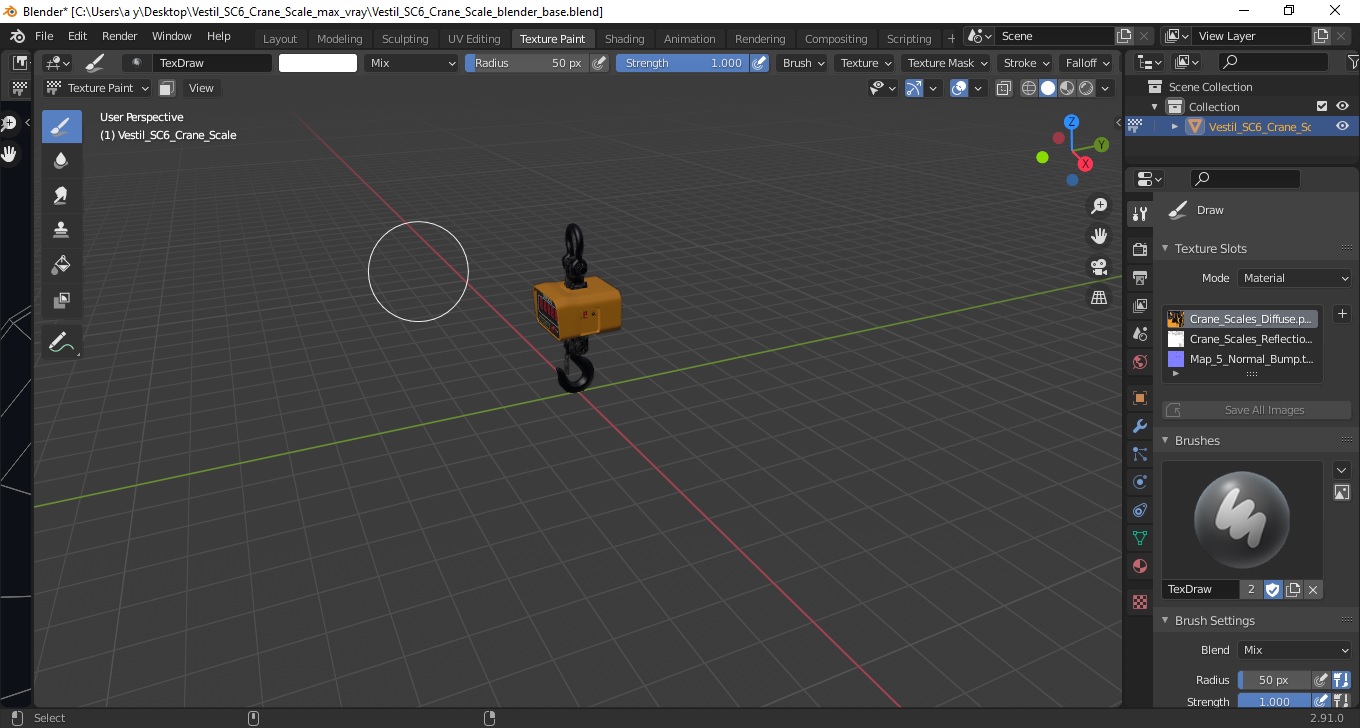The width and height of the screenshot is (1360, 728).
Task: Collapse the Texture Slots panel
Action: [x=1164, y=248]
